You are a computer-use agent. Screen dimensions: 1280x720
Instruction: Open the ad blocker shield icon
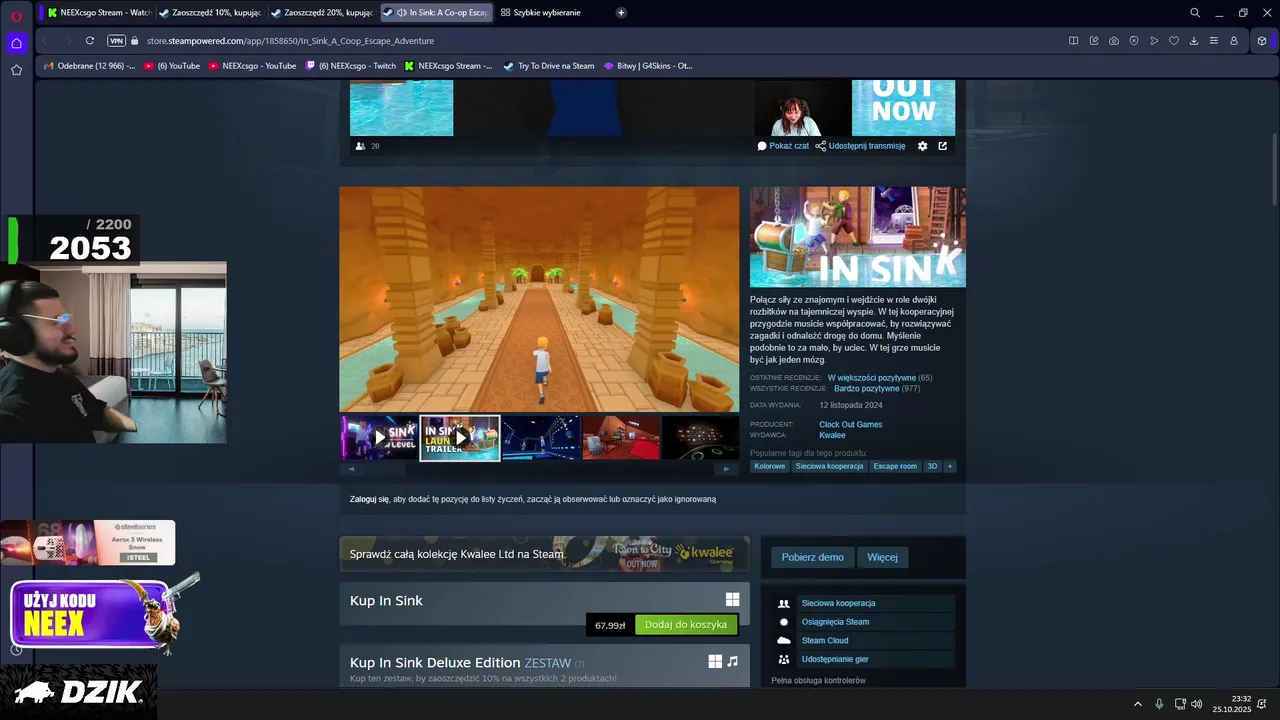click(1134, 41)
